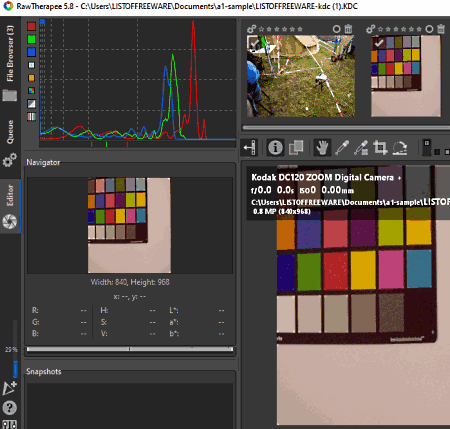Set fifth star rating on grass thumbnail
This screenshot has width=450, height=429.
click(292, 29)
